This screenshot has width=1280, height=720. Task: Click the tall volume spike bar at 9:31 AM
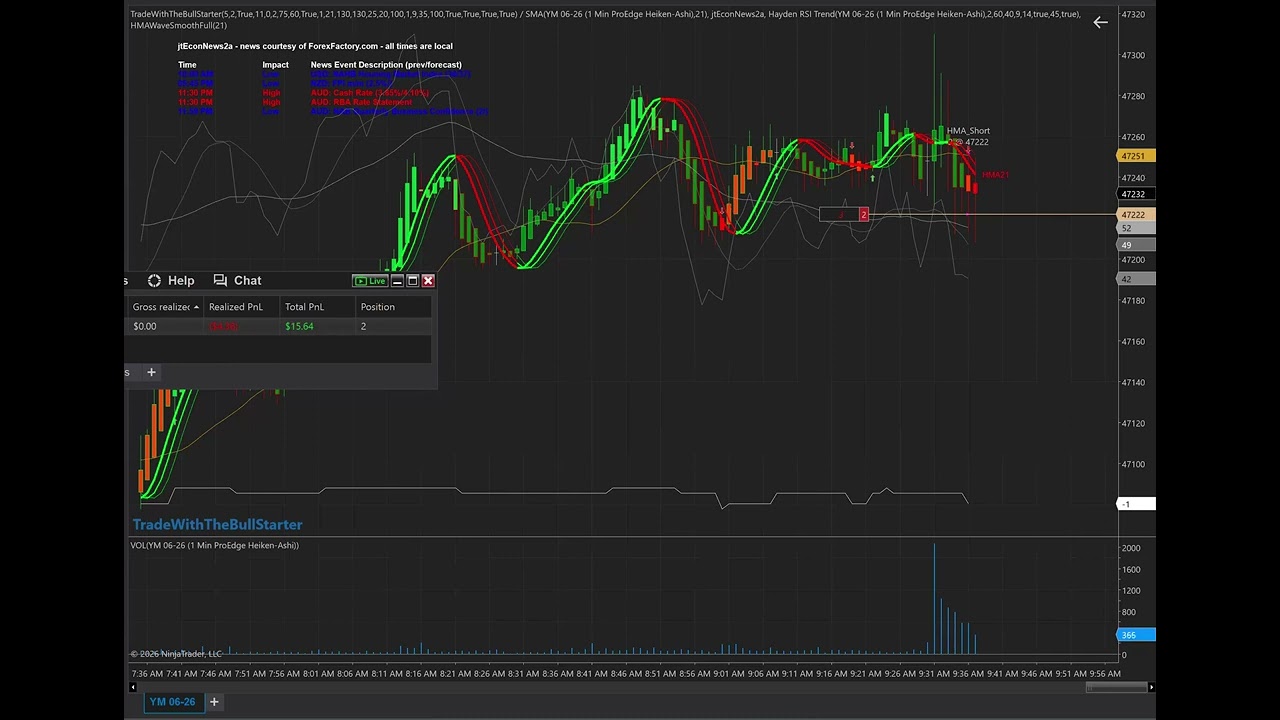934,600
